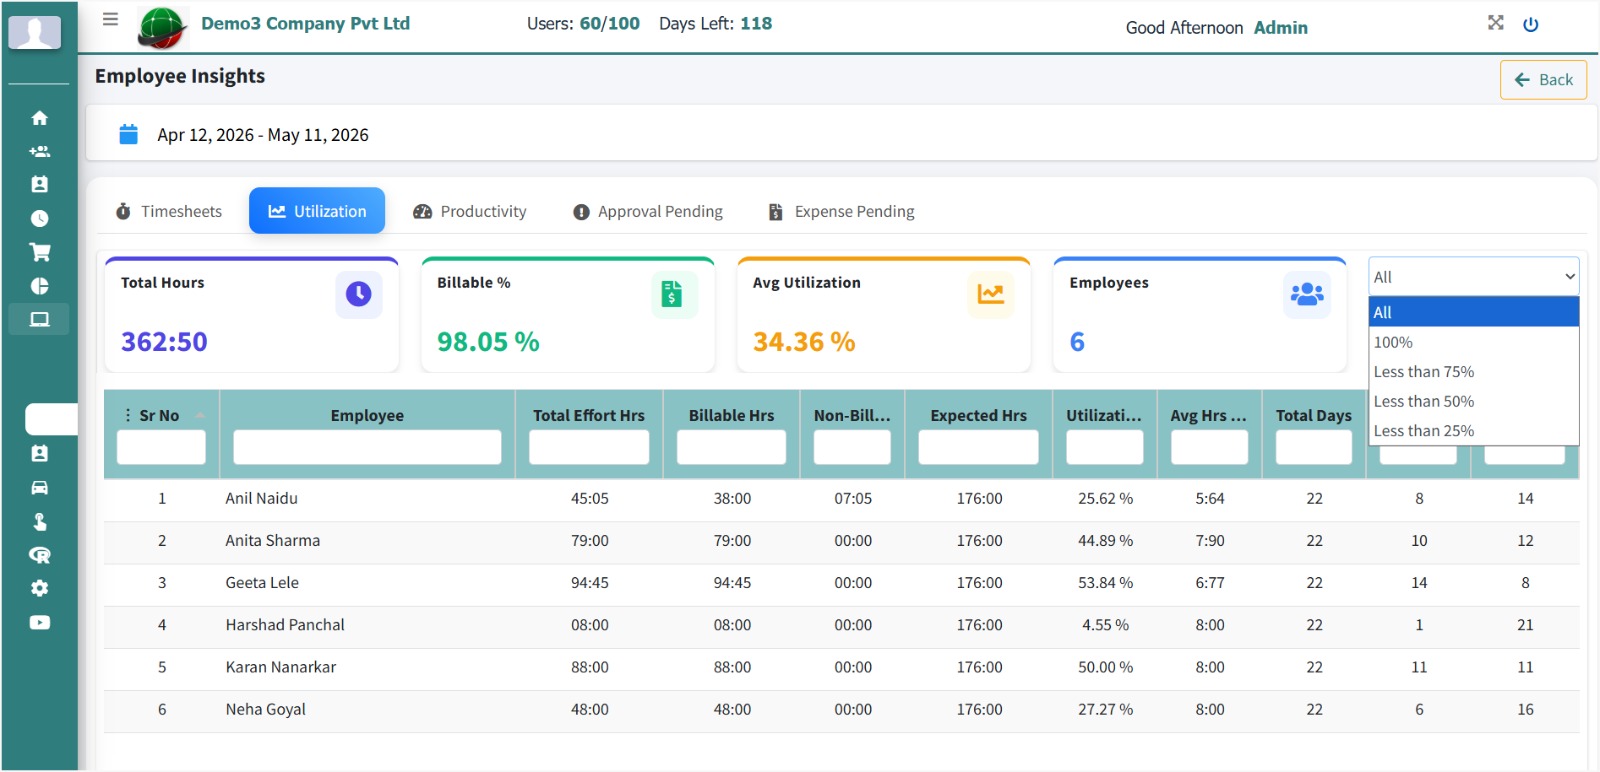The image size is (1600, 772).
Task: Click the 98.05 % billable value
Action: pyautogui.click(x=488, y=342)
